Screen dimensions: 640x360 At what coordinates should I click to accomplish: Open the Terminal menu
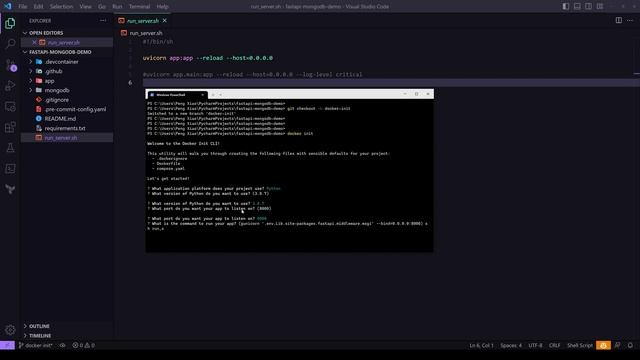pos(139,7)
